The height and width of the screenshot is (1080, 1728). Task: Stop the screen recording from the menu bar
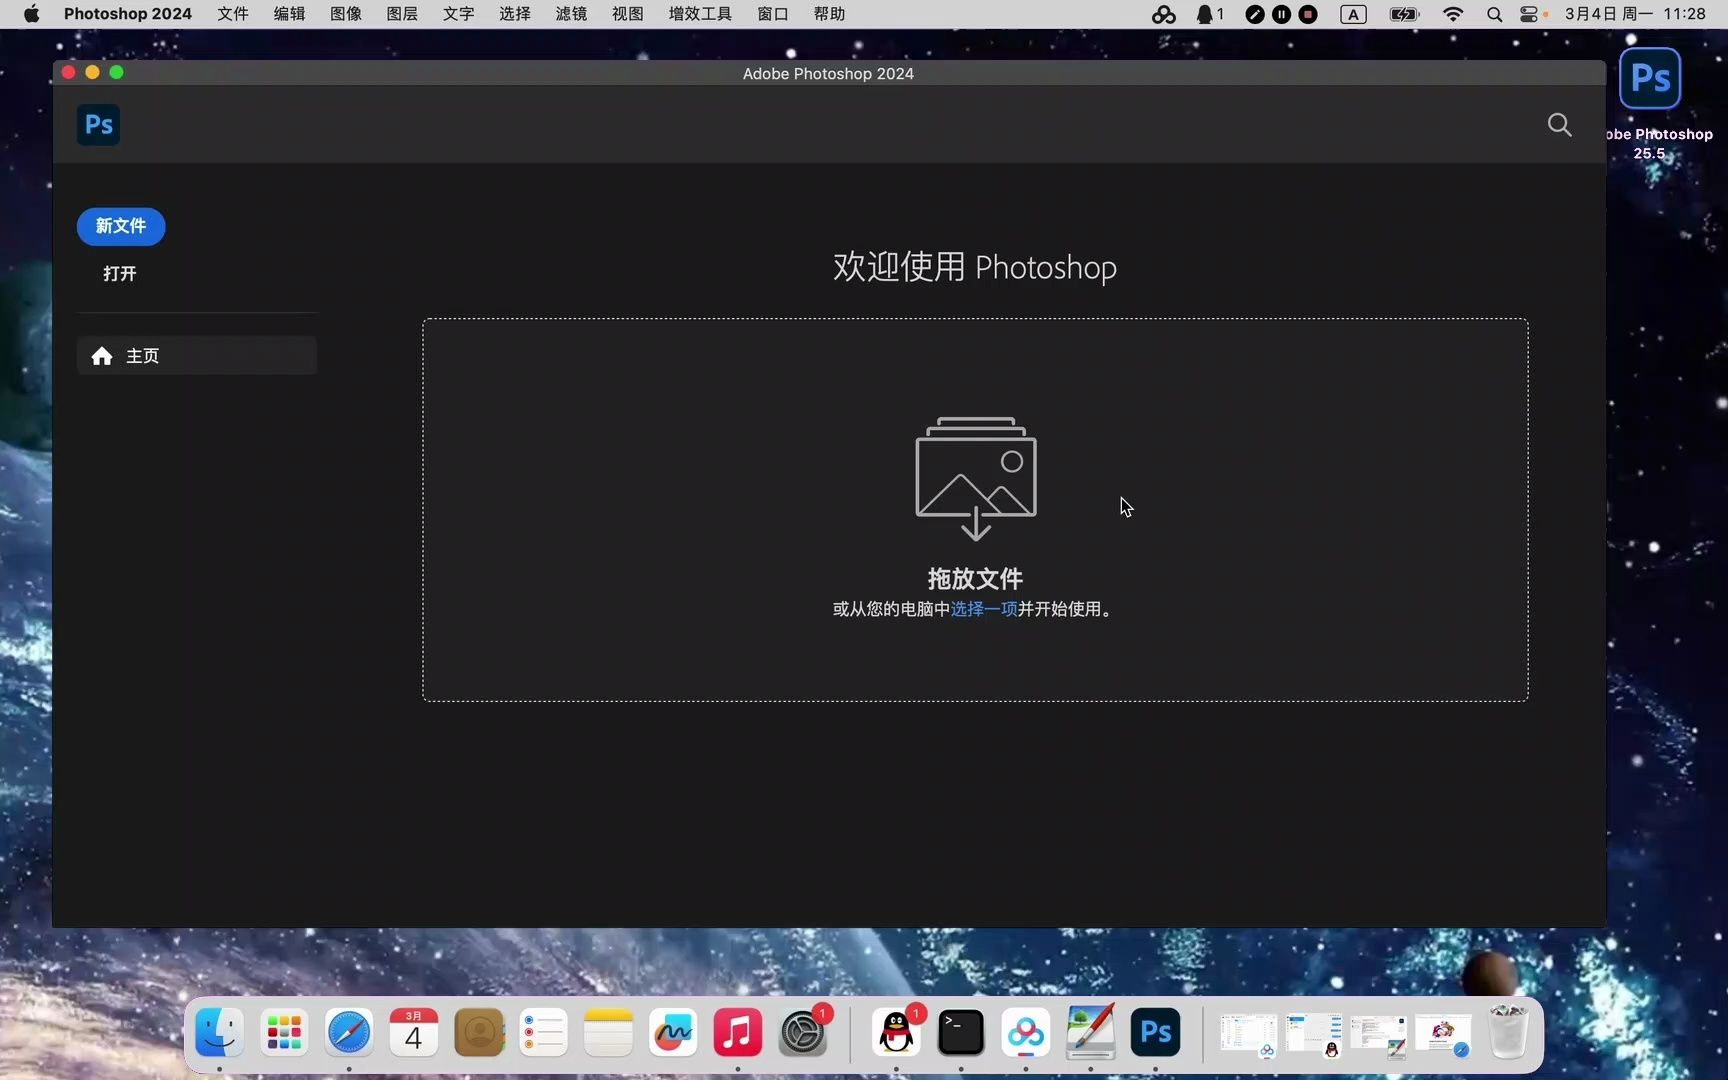[1307, 14]
